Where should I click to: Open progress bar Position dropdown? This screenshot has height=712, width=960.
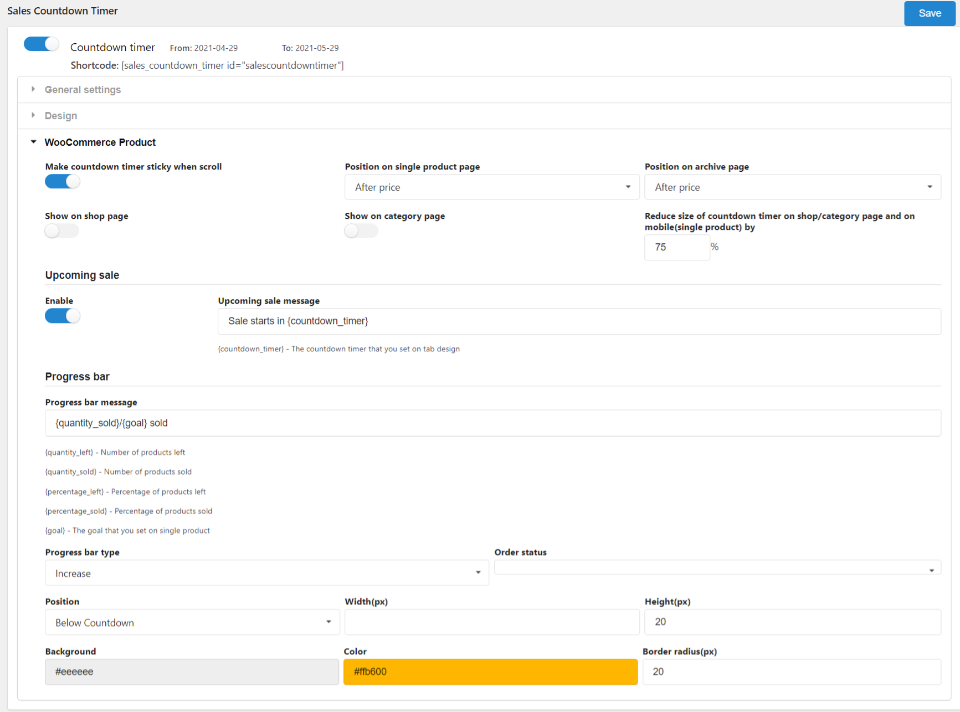pyautogui.click(x=192, y=622)
